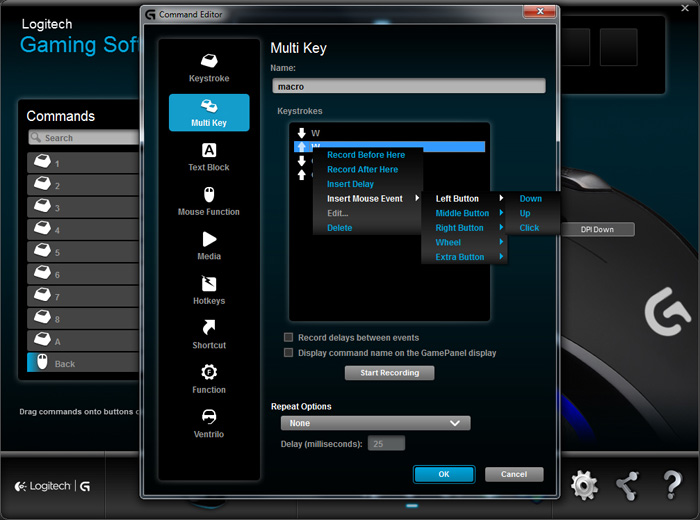This screenshot has width=700, height=520.
Task: Select the first W key-down keystroke row
Action: pyautogui.click(x=389, y=133)
